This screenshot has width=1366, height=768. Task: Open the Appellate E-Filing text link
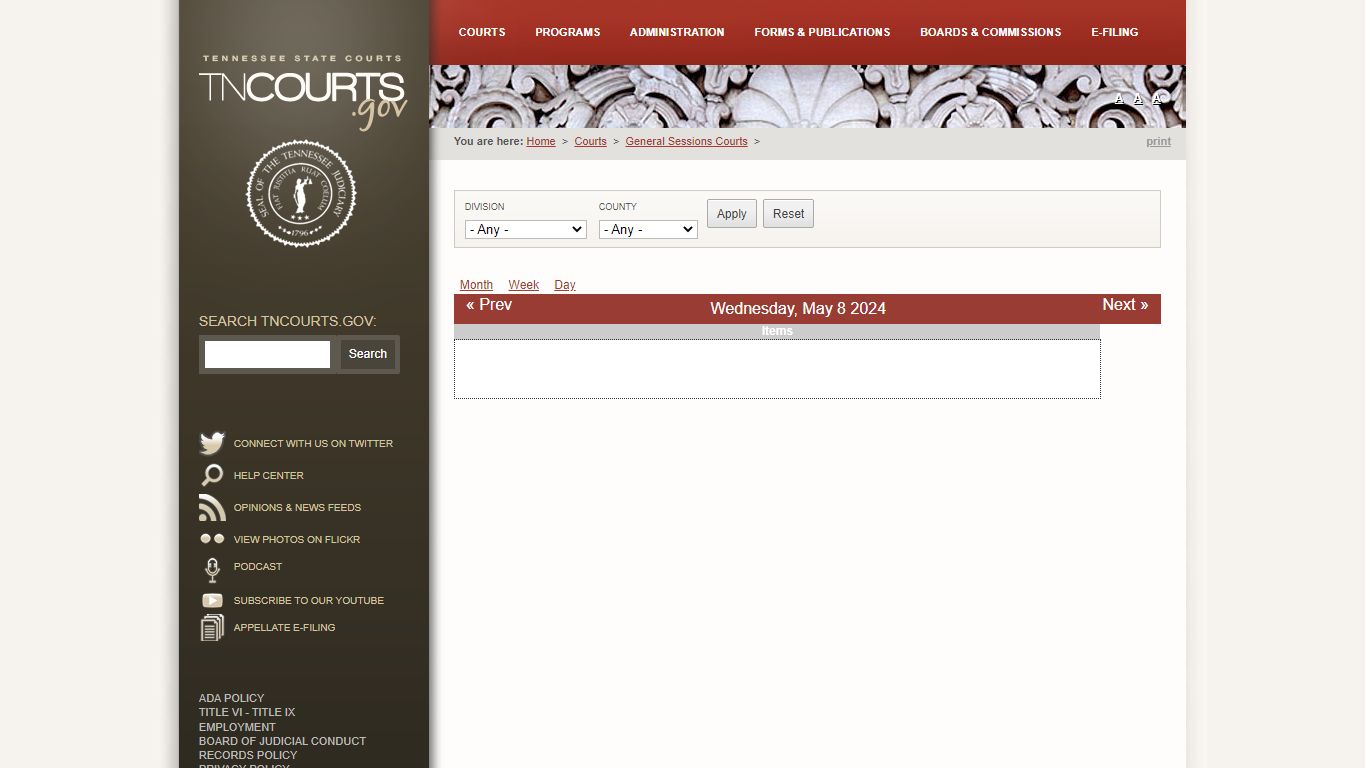click(x=285, y=628)
